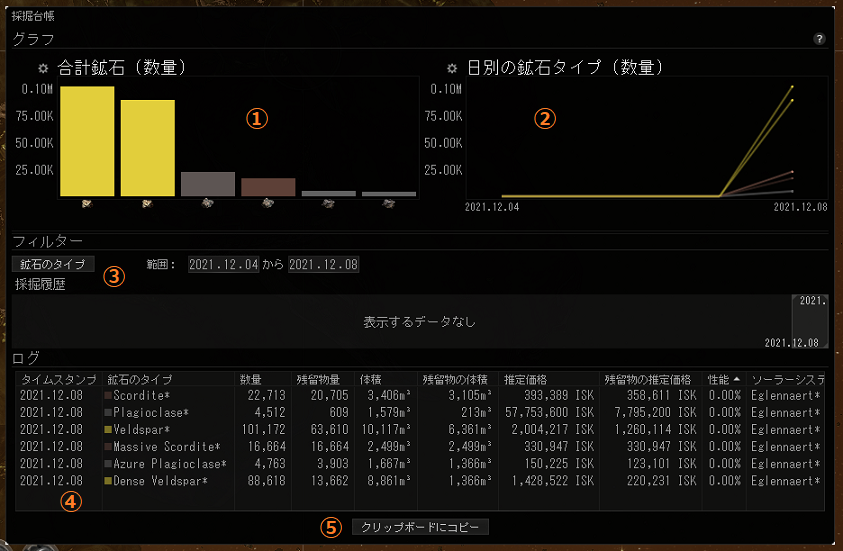Sort by 体積 column header
The image size is (843, 551).
click(x=385, y=380)
